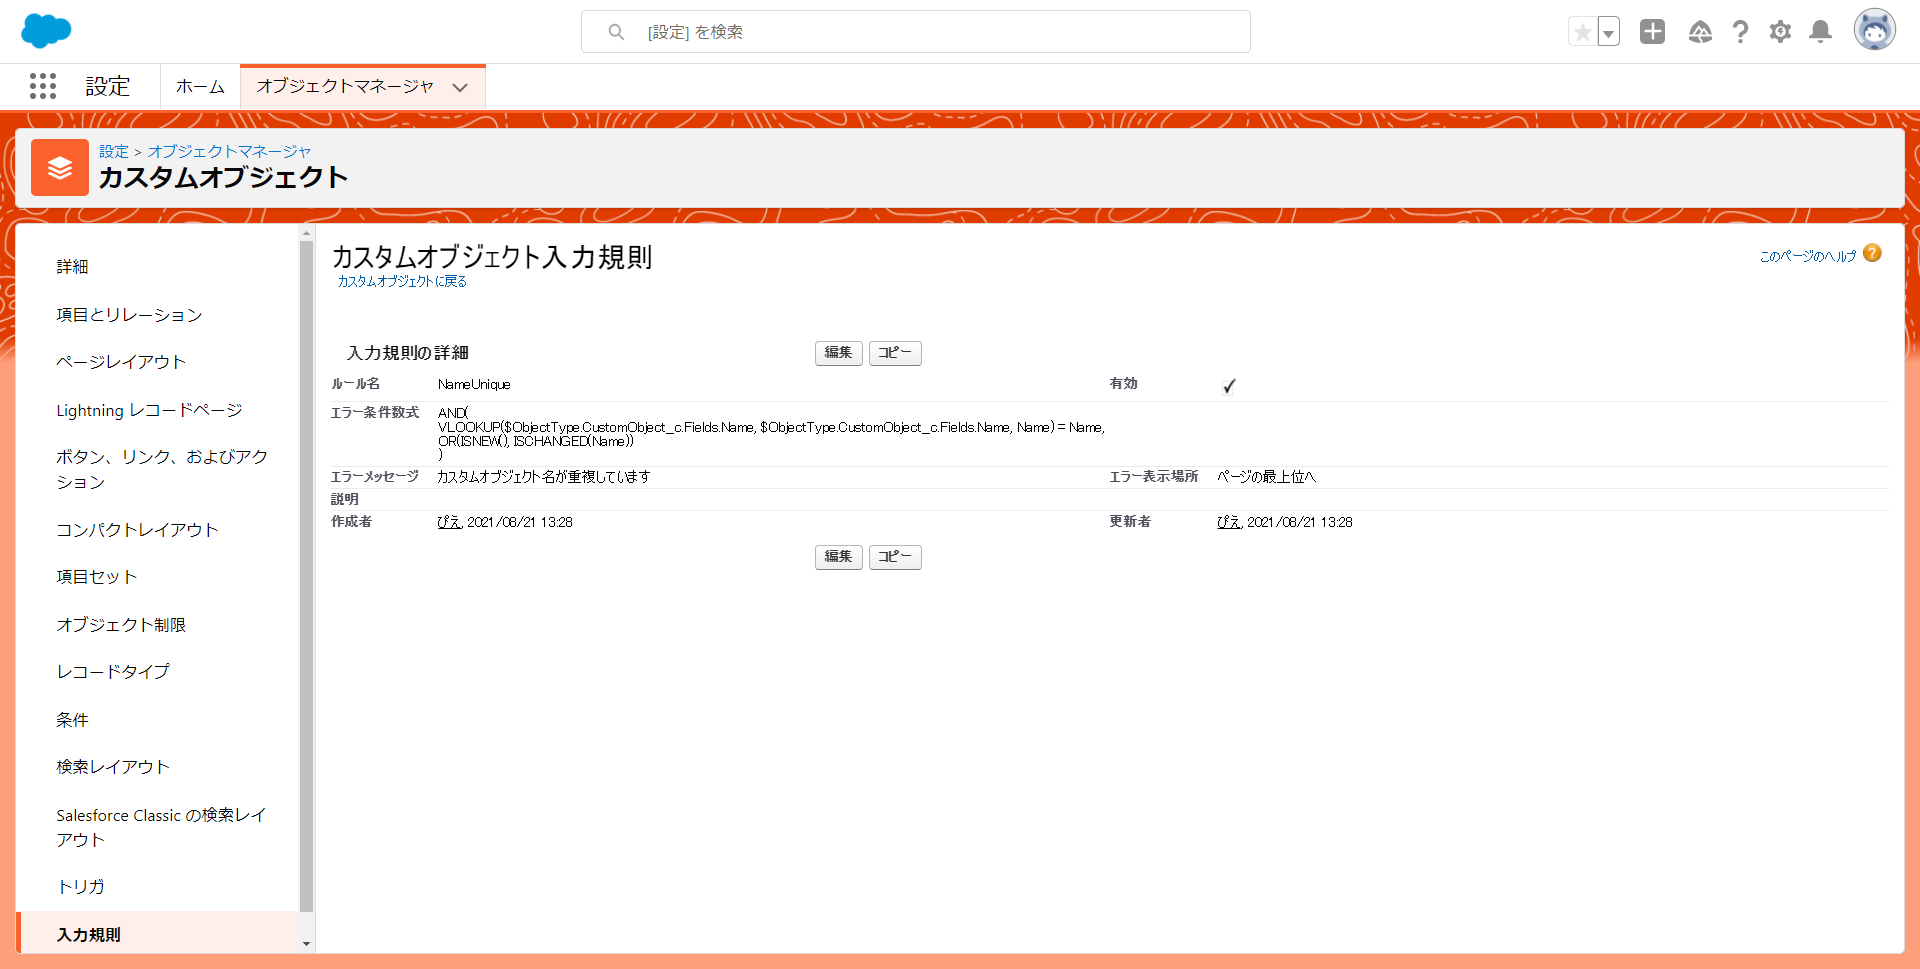Click the search magnifier icon
Viewport: 1920px width, 969px height.
tap(616, 32)
